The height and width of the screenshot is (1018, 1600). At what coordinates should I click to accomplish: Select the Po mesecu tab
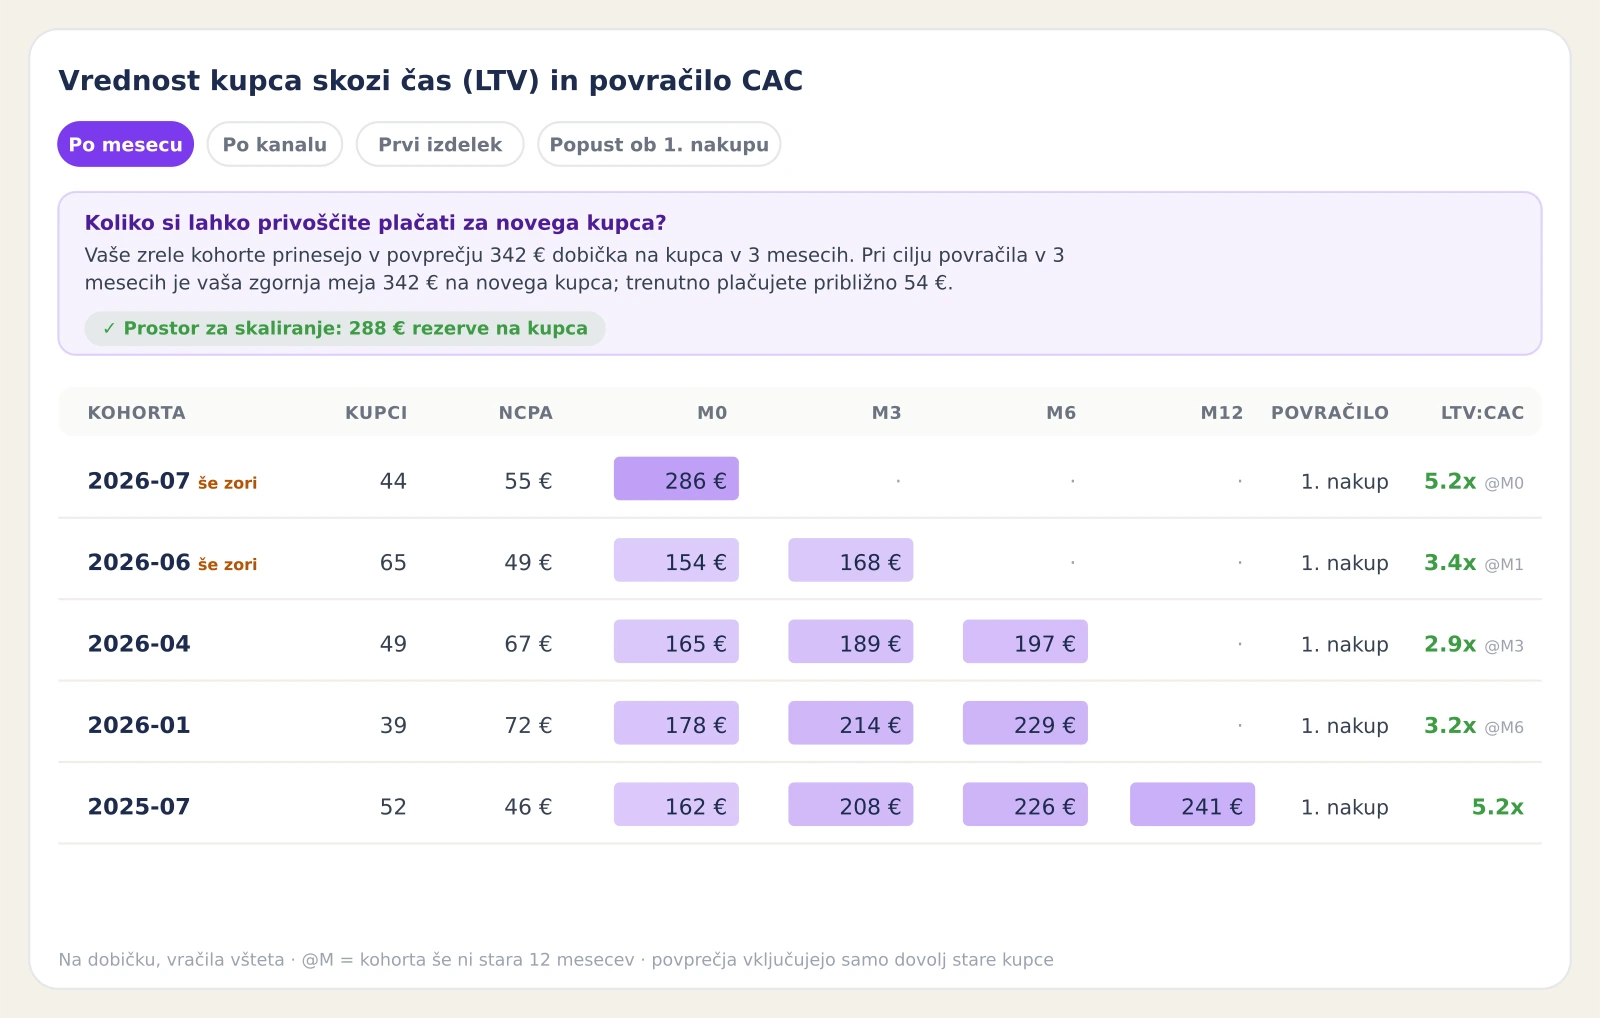[126, 144]
